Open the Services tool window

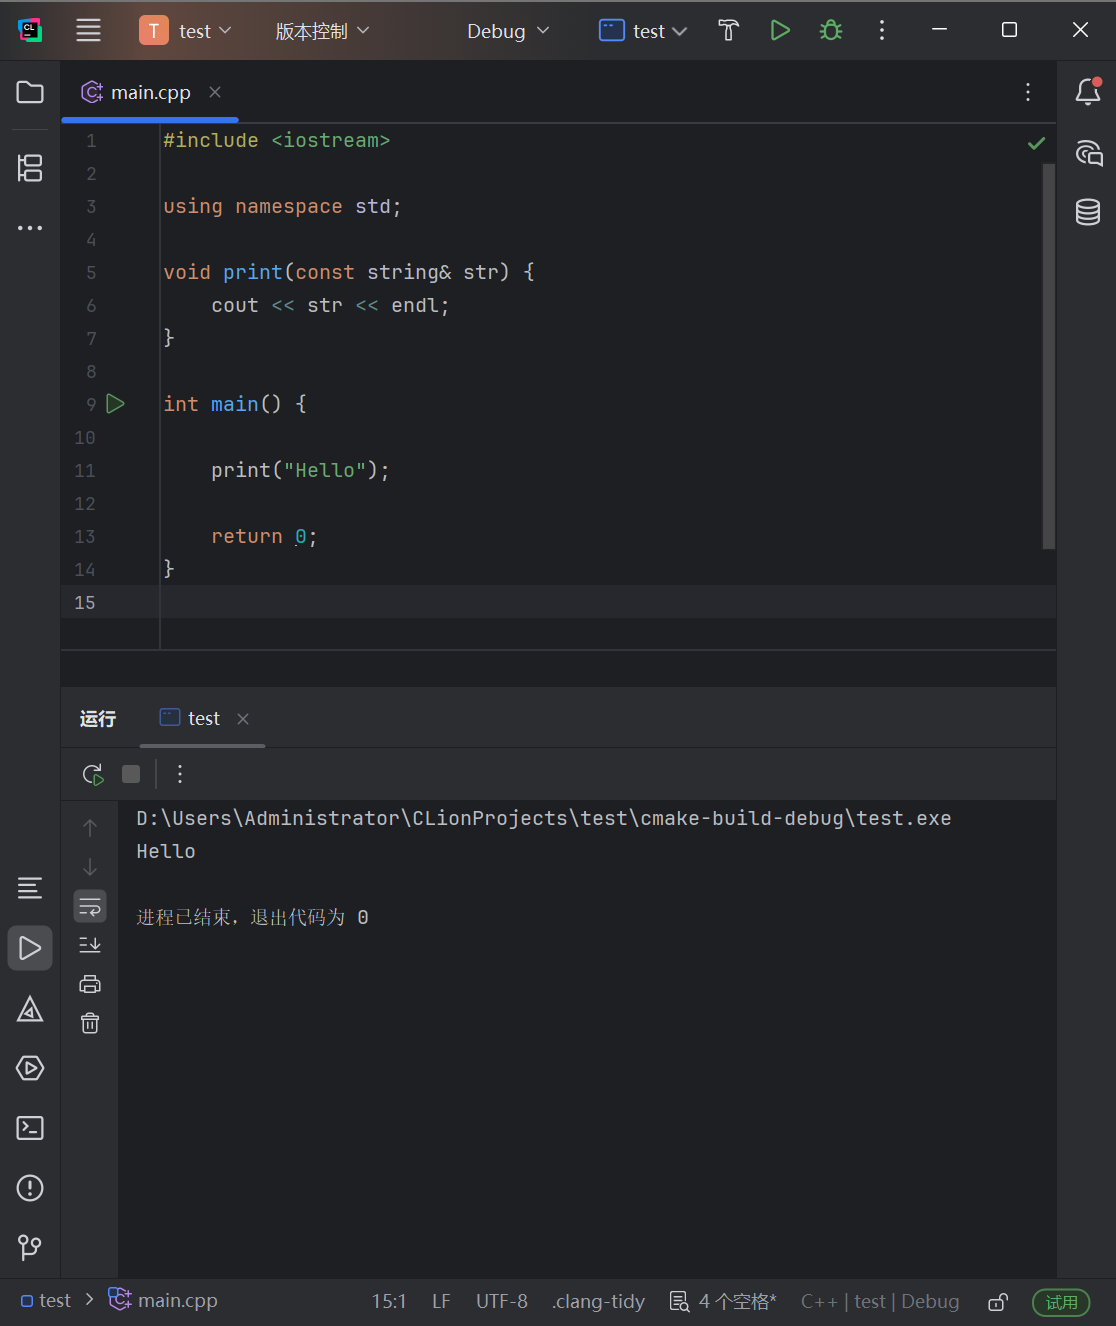[x=30, y=1068]
